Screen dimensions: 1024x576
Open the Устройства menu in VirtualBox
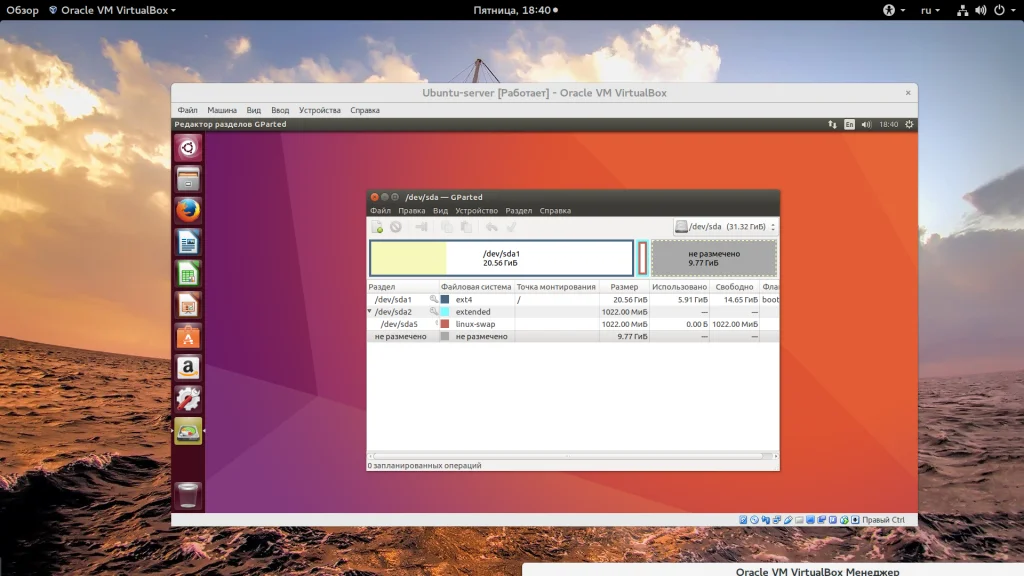320,110
